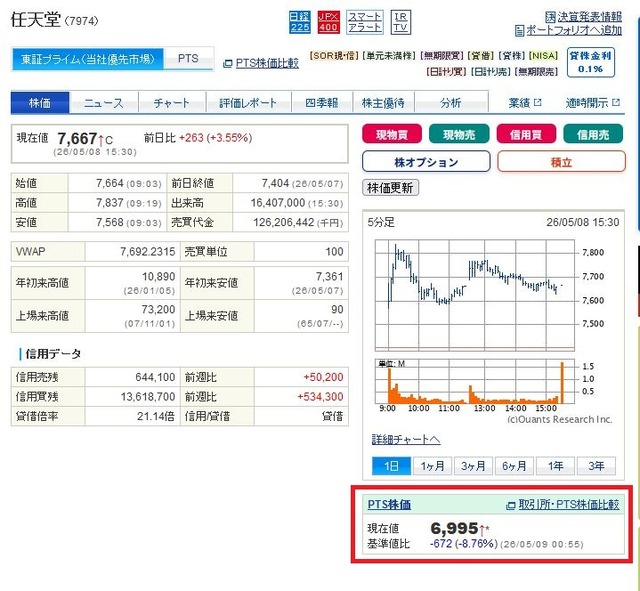Click the volume bar chart
The height and width of the screenshot is (591, 640).
[475, 382]
